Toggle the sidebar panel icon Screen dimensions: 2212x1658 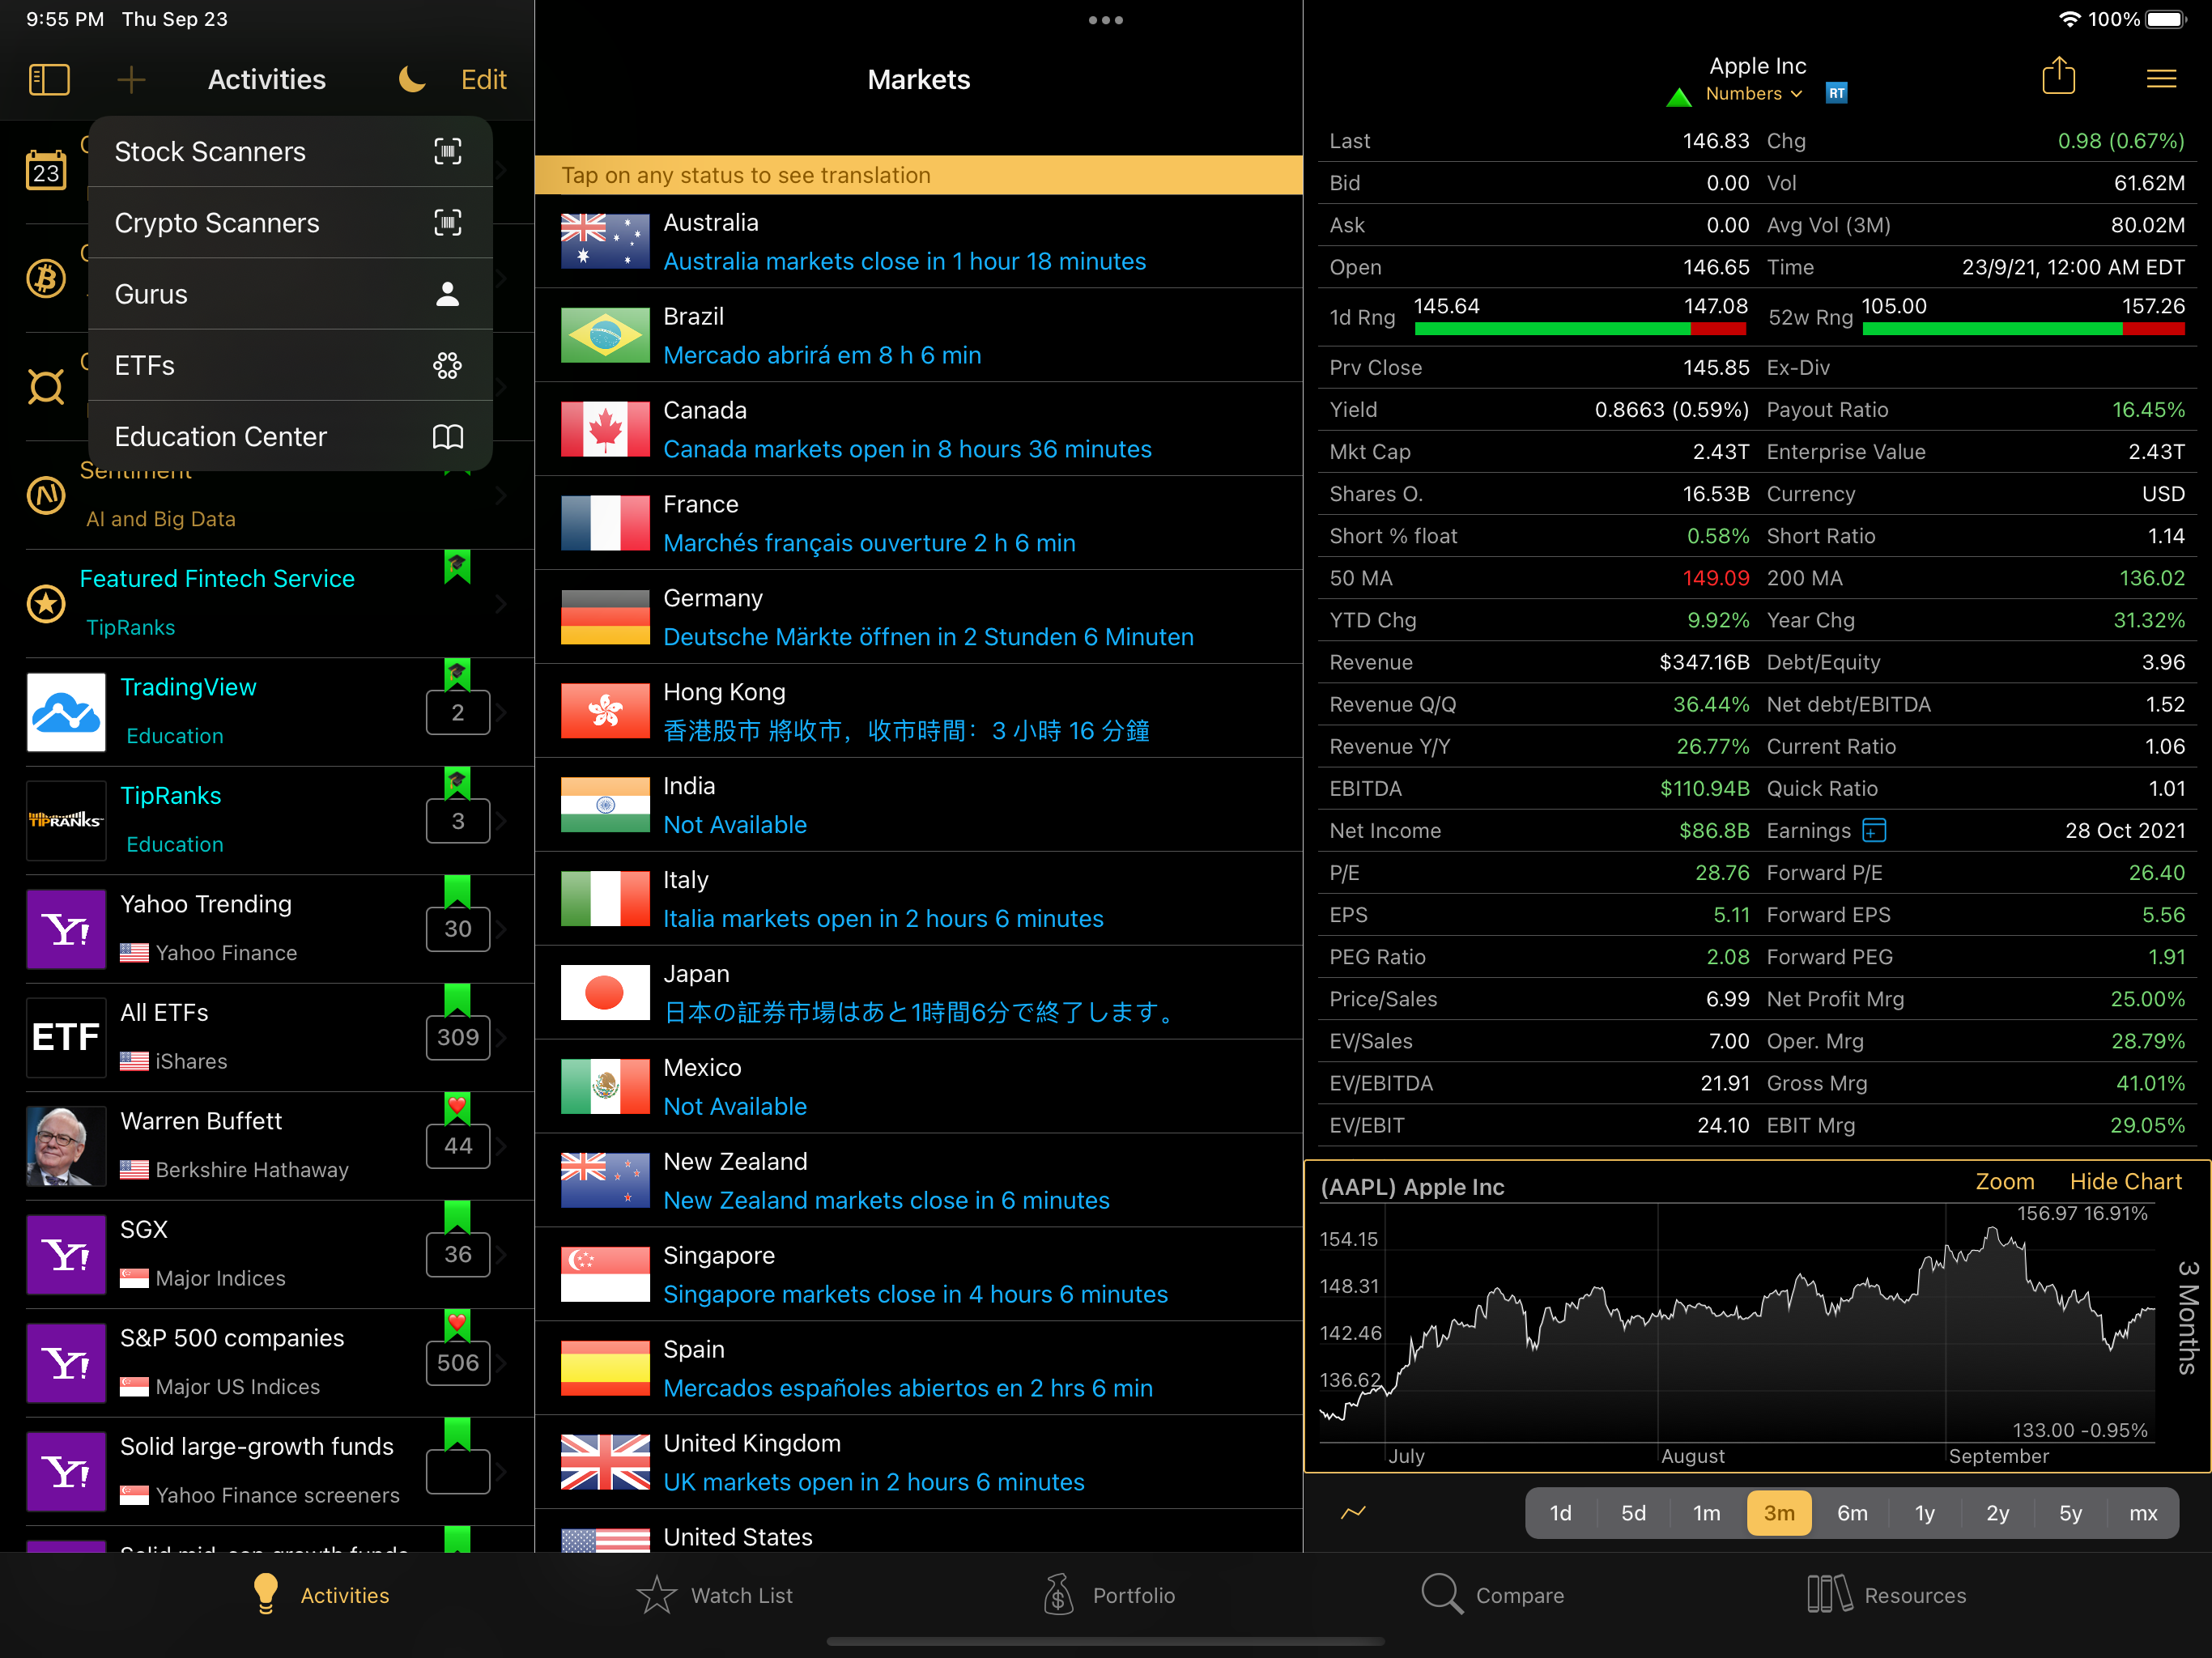[49, 80]
